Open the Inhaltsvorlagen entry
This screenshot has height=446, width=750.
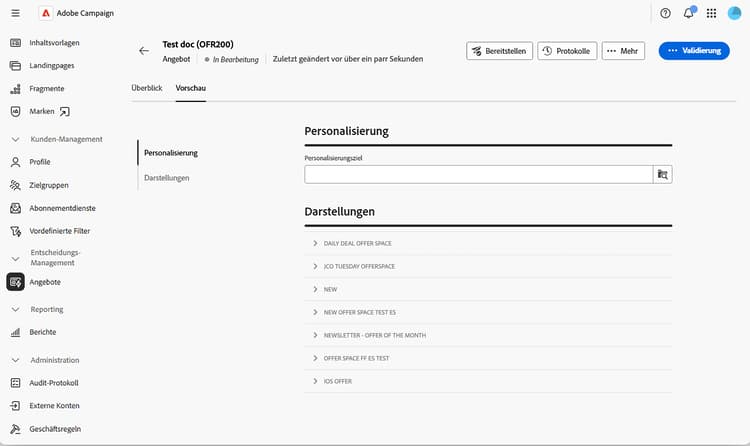(54, 43)
